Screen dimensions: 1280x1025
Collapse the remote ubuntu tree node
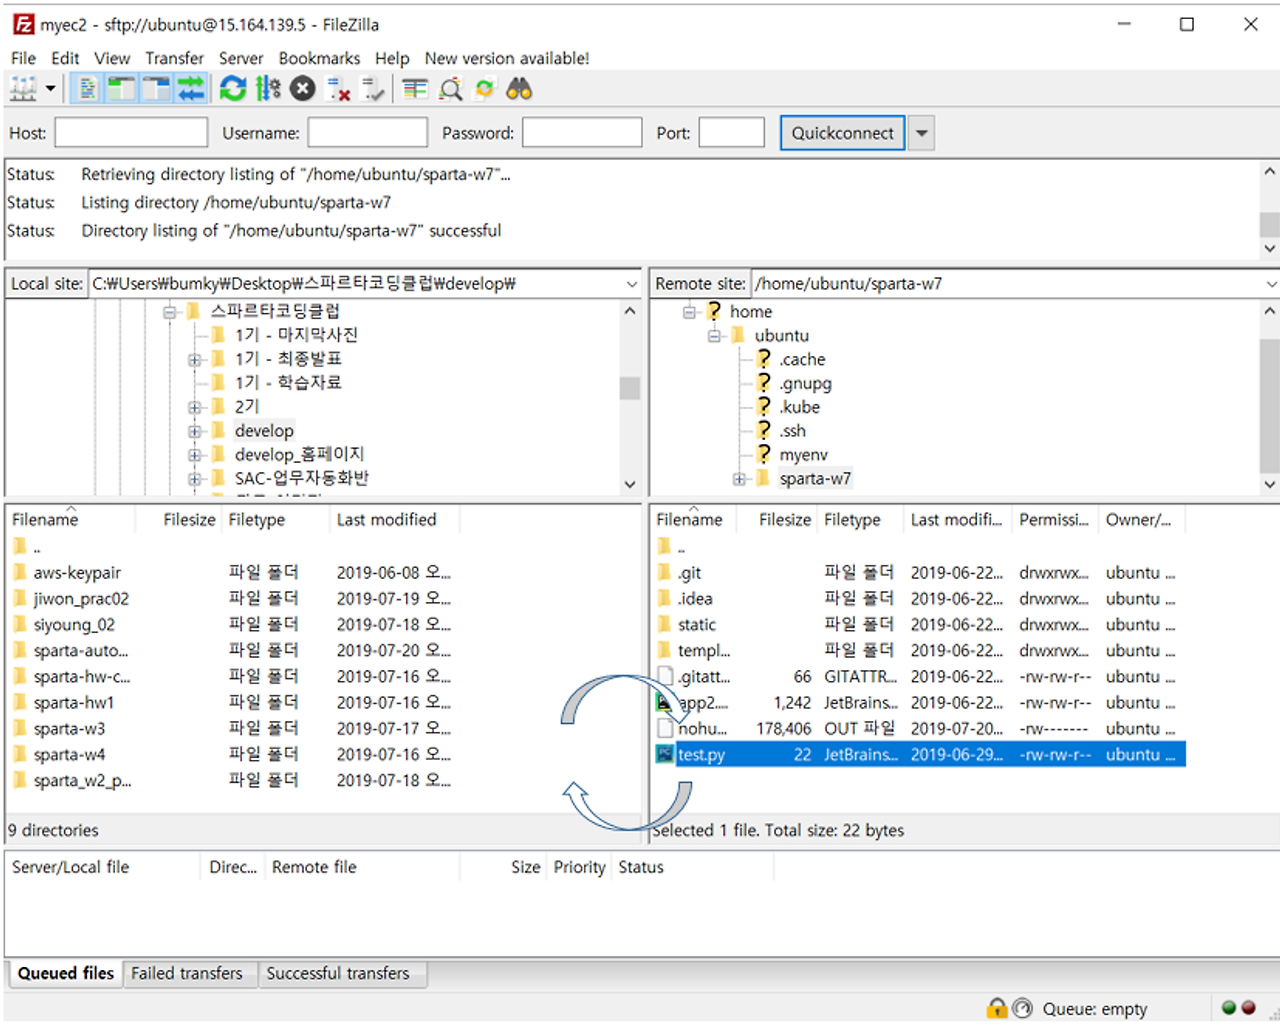[714, 336]
